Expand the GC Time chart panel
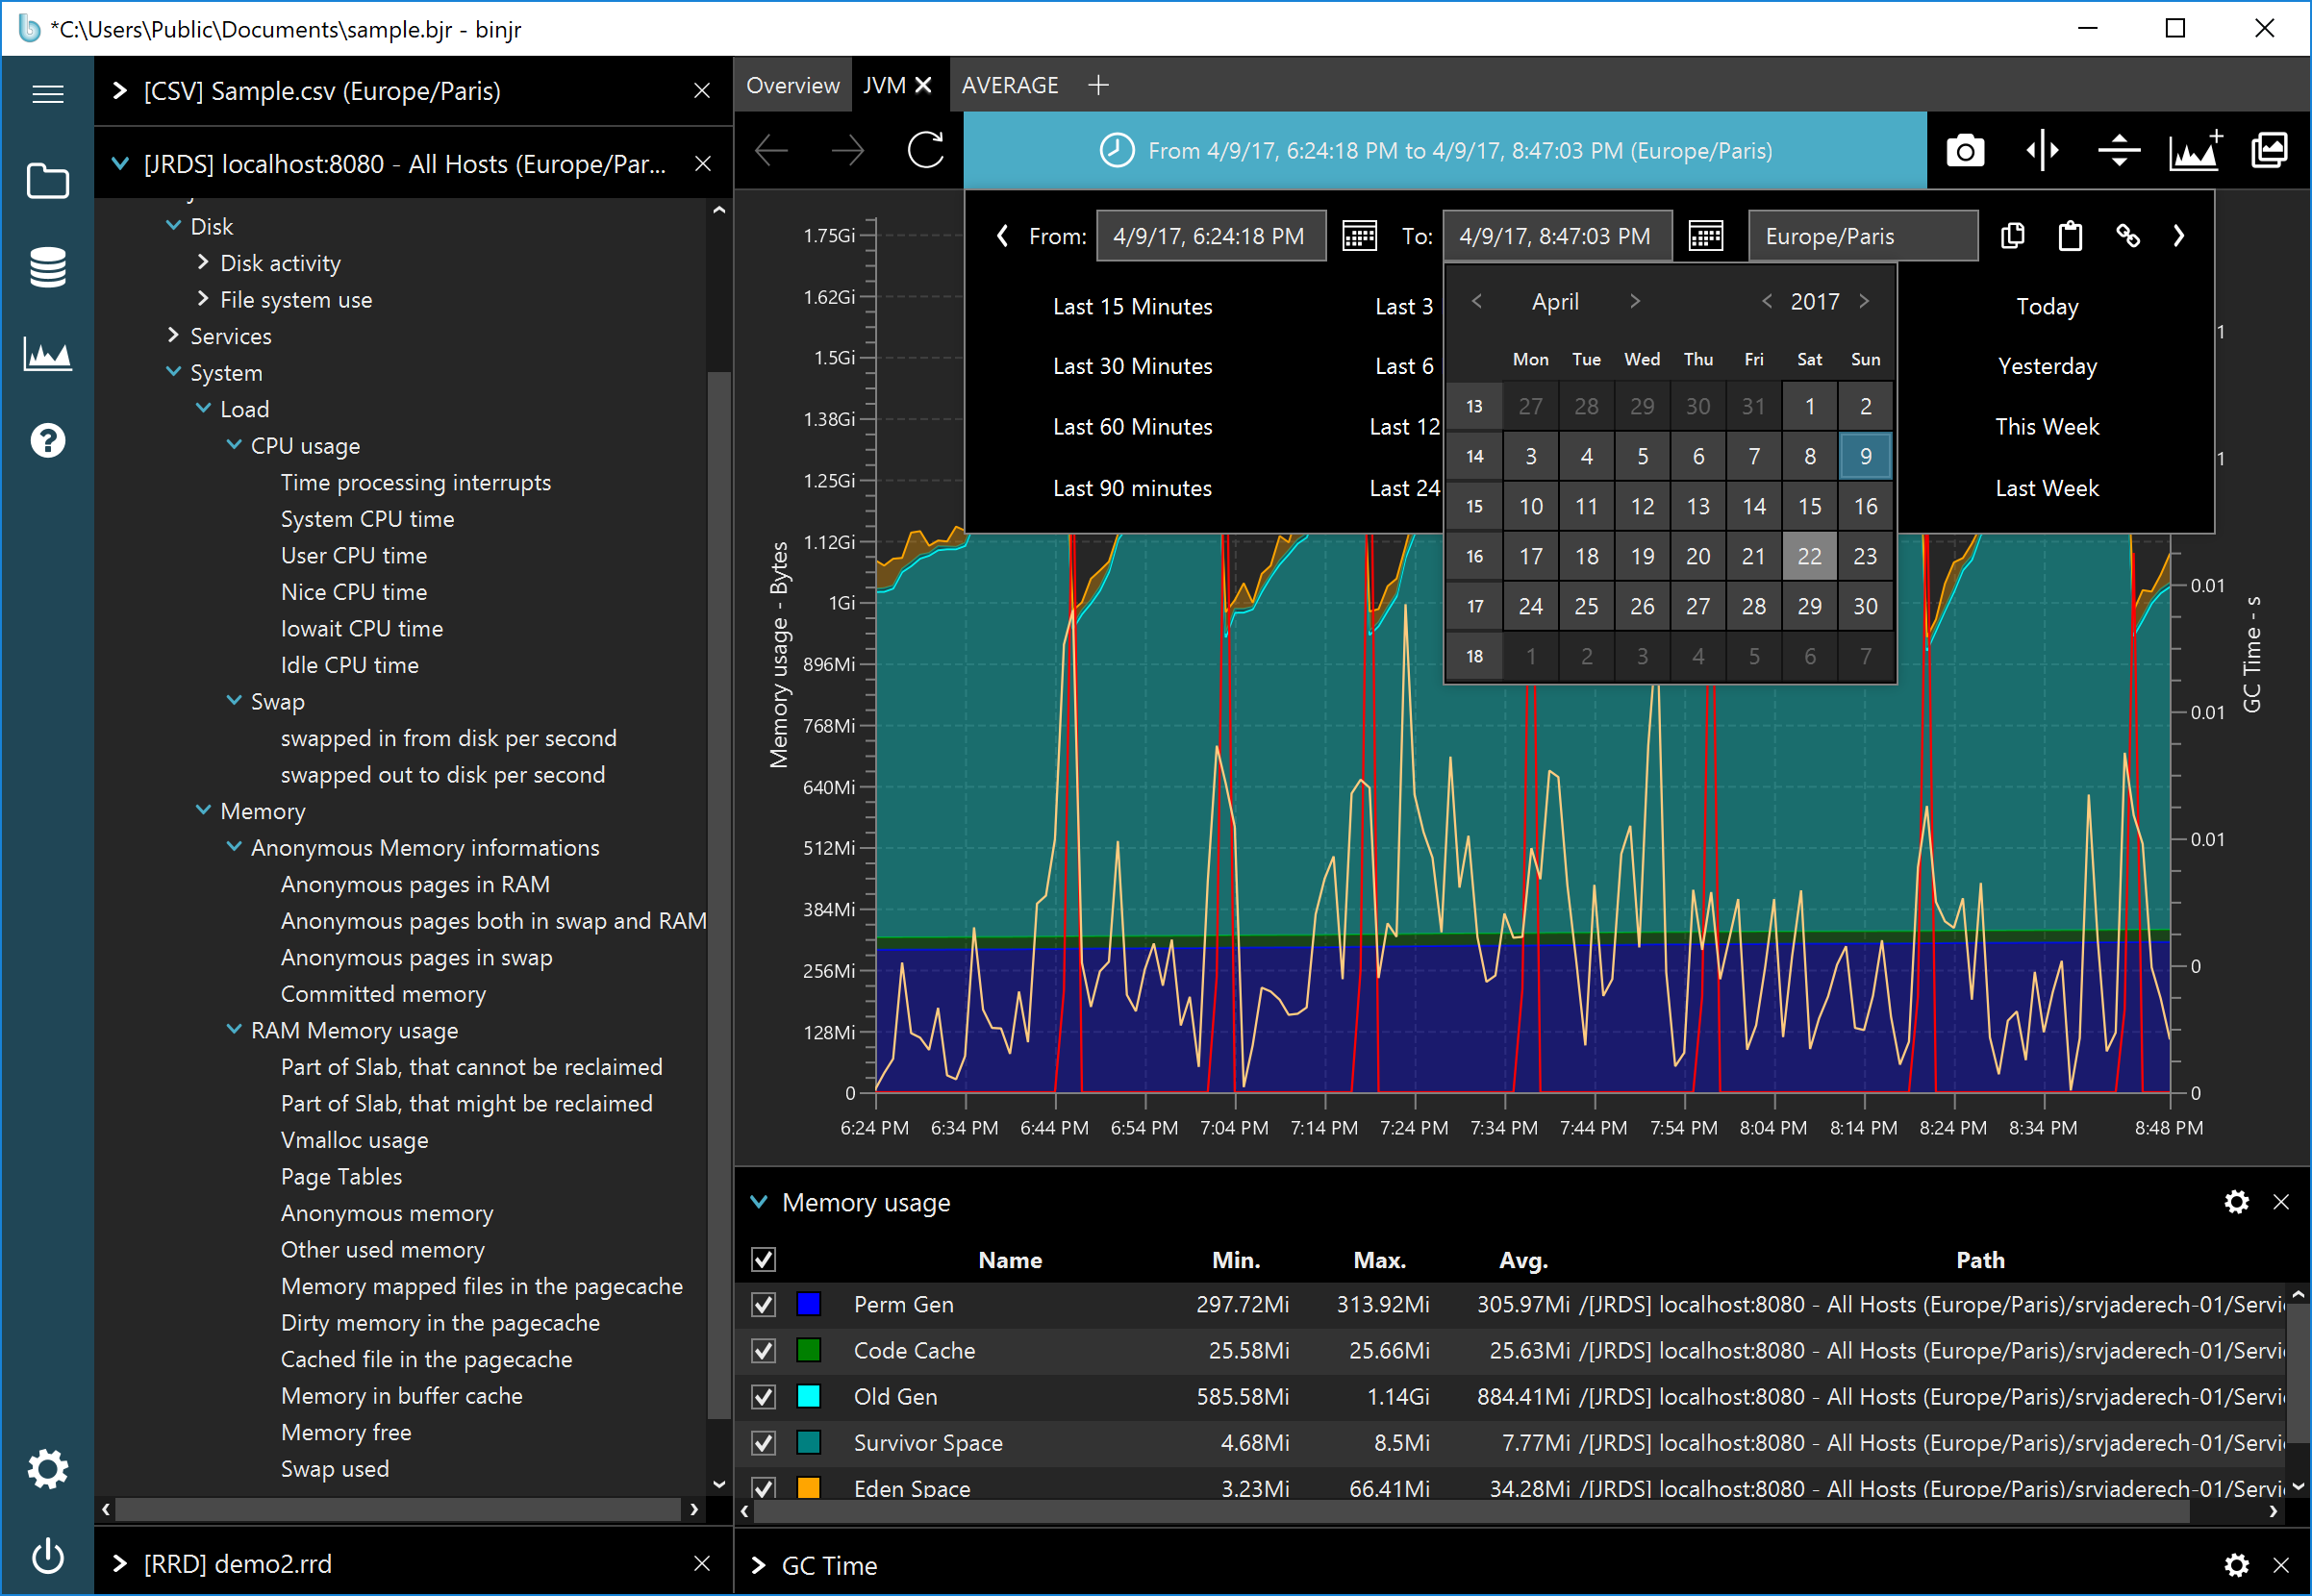2312x1596 pixels. point(759,1565)
